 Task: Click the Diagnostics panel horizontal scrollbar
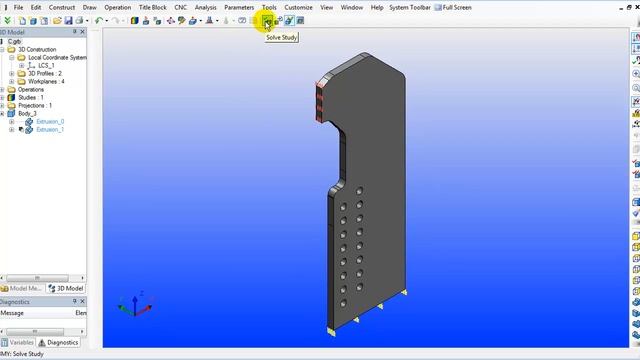[35, 331]
